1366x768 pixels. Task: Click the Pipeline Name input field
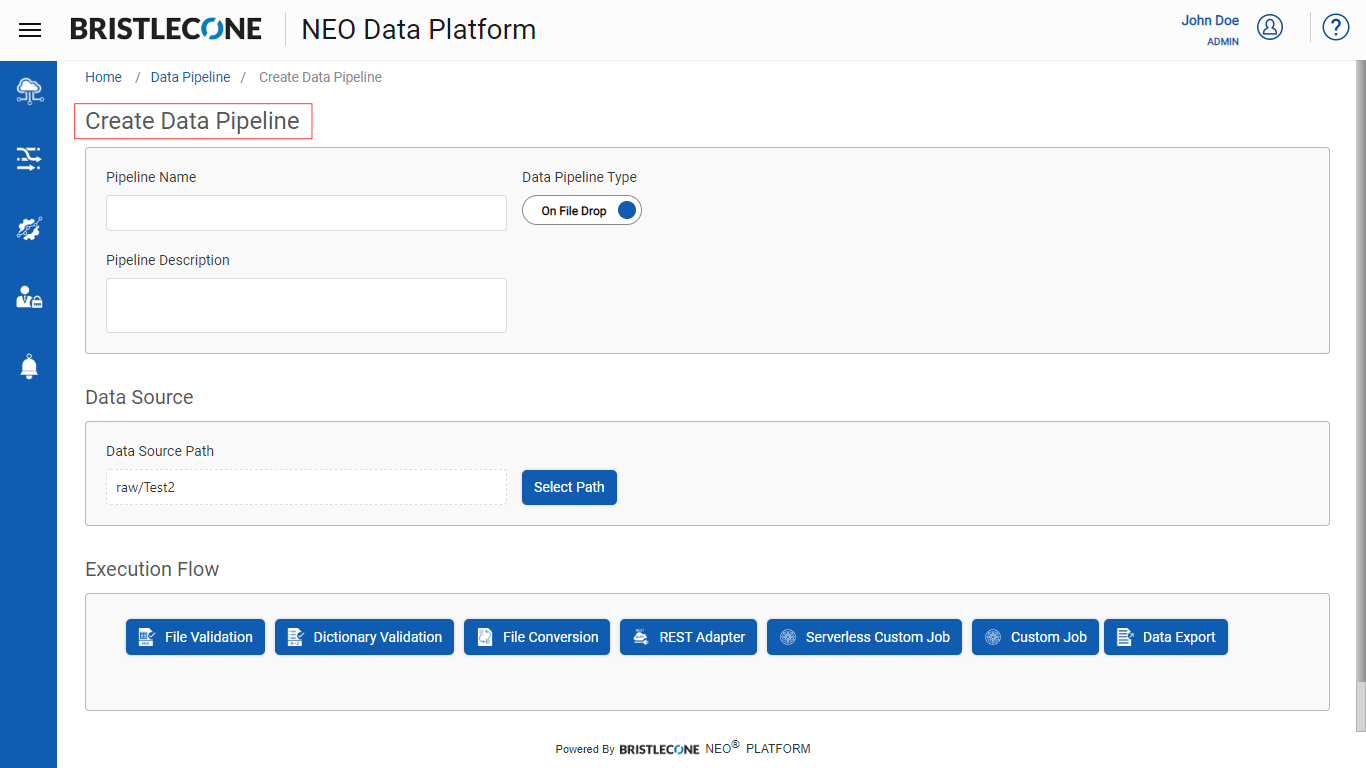pyautogui.click(x=306, y=213)
